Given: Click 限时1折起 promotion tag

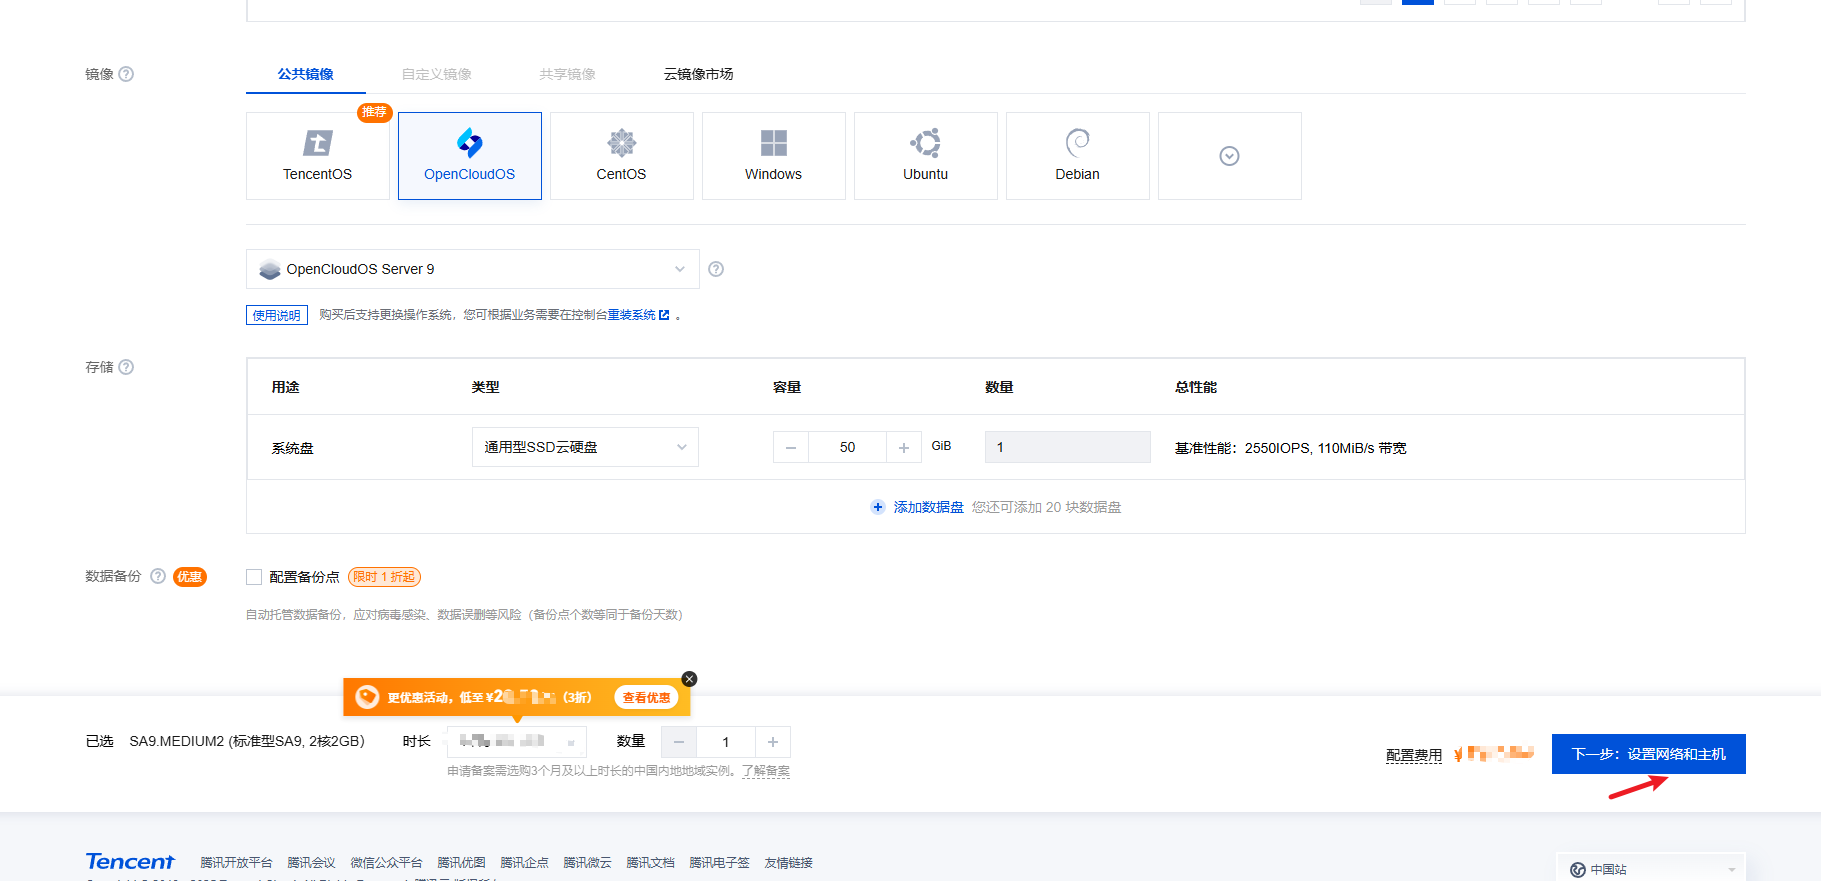Looking at the screenshot, I should click(385, 577).
